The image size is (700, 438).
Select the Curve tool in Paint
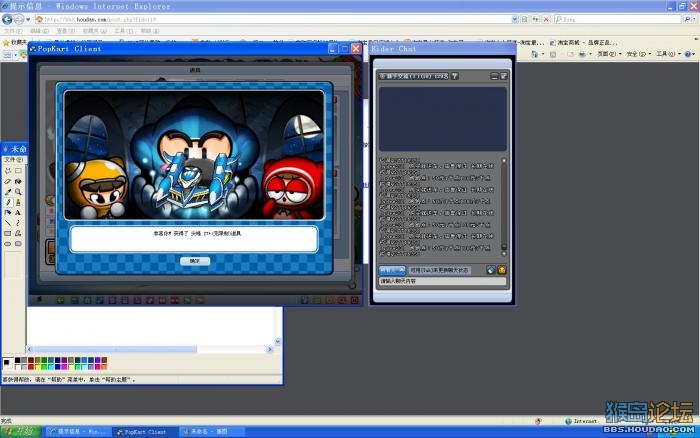click(x=18, y=223)
